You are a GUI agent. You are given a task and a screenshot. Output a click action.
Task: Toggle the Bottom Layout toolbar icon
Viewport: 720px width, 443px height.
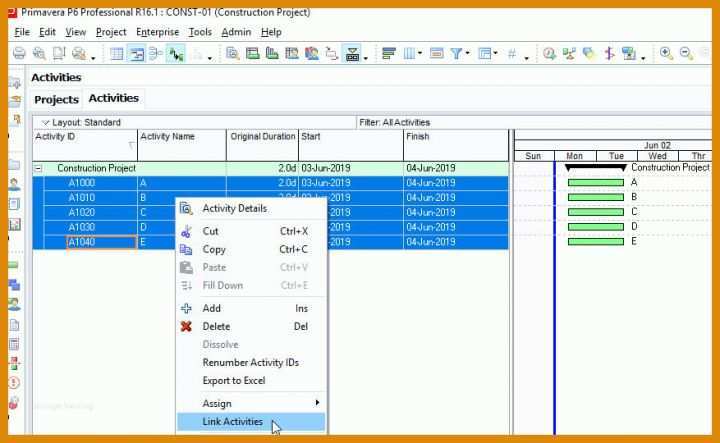tap(352, 54)
